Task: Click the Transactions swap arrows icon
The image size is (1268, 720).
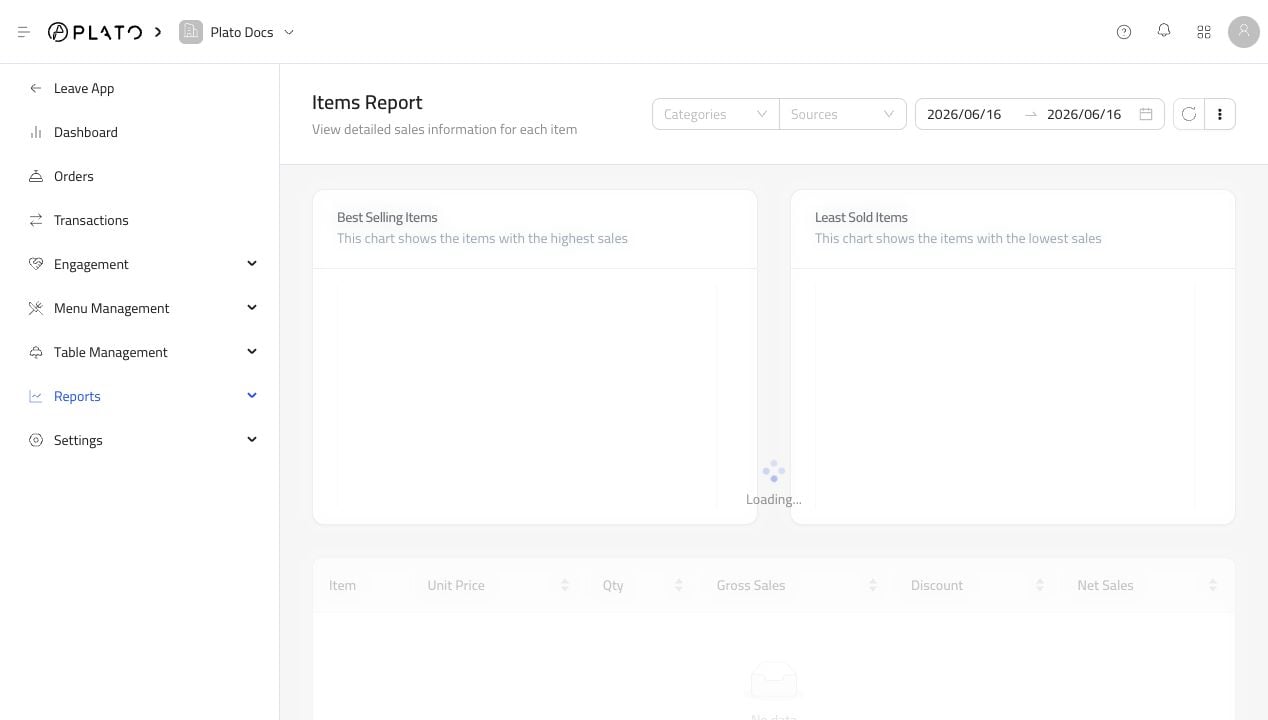Action: (36, 220)
